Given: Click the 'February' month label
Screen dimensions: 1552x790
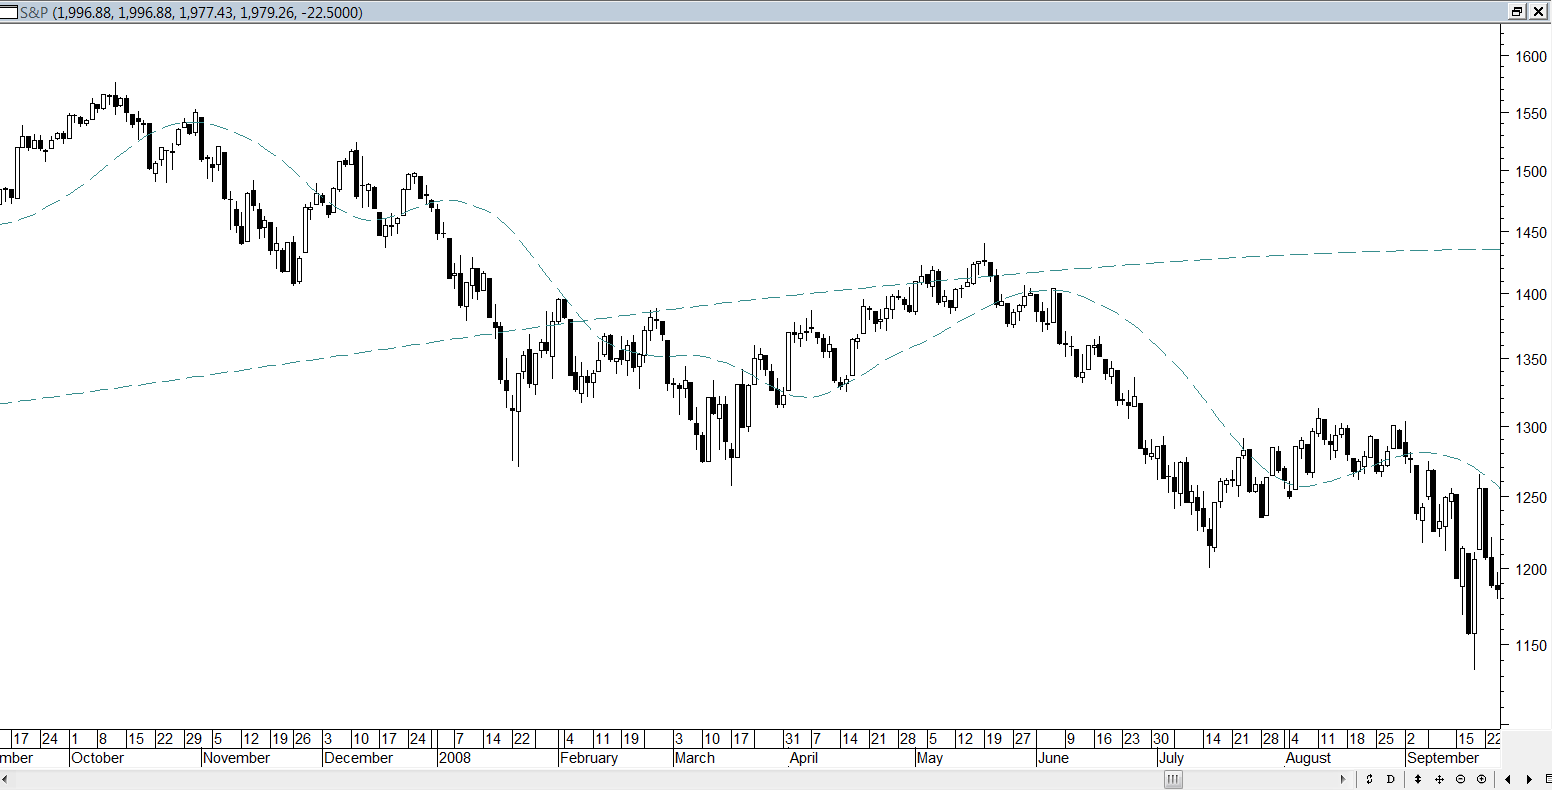Looking at the screenshot, I should point(589,758).
